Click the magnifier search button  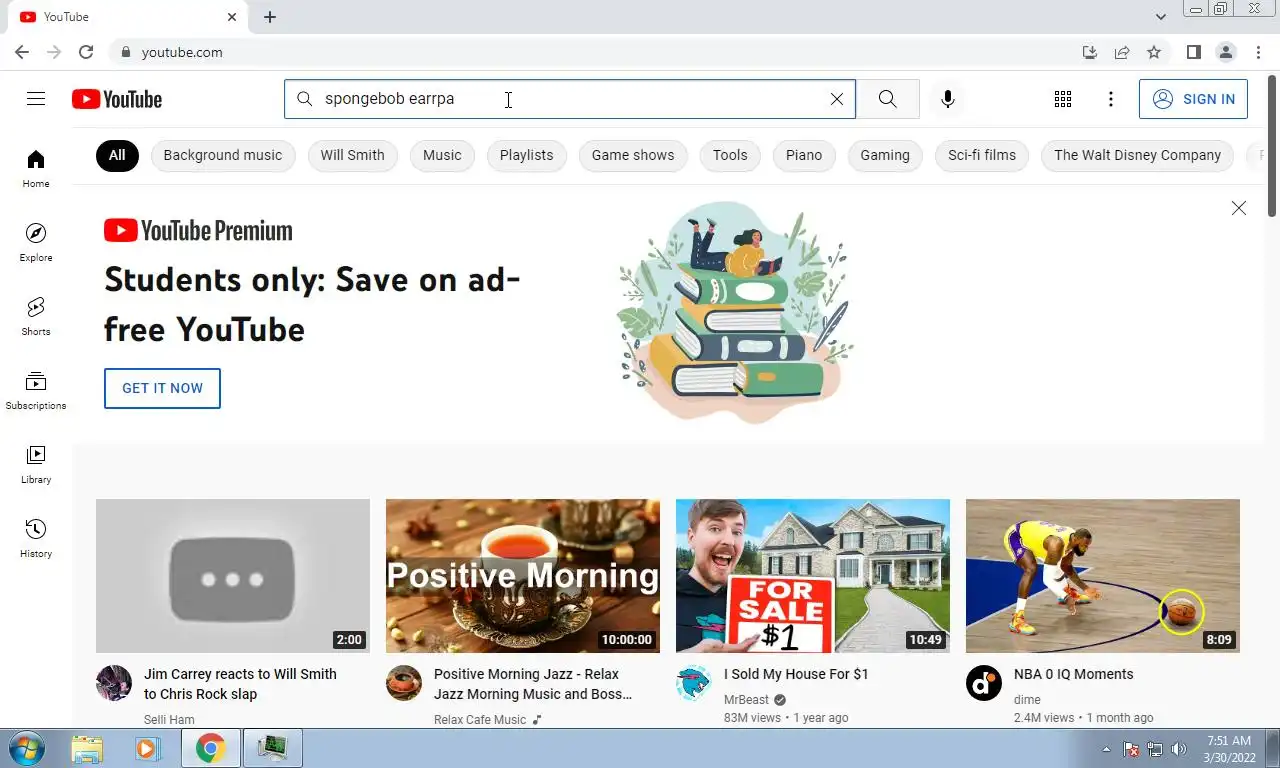tap(888, 99)
